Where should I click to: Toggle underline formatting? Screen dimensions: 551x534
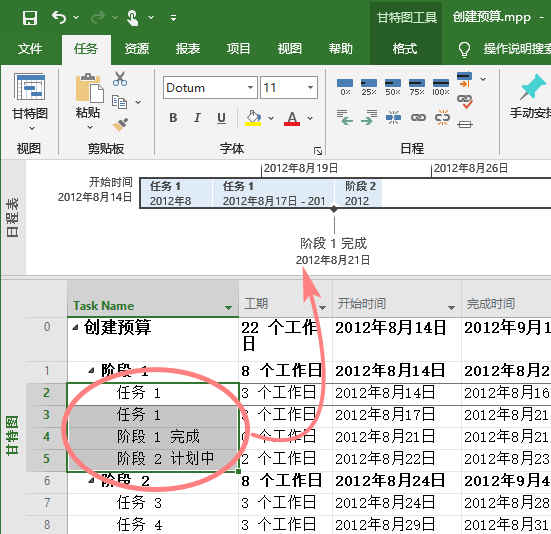(x=221, y=118)
